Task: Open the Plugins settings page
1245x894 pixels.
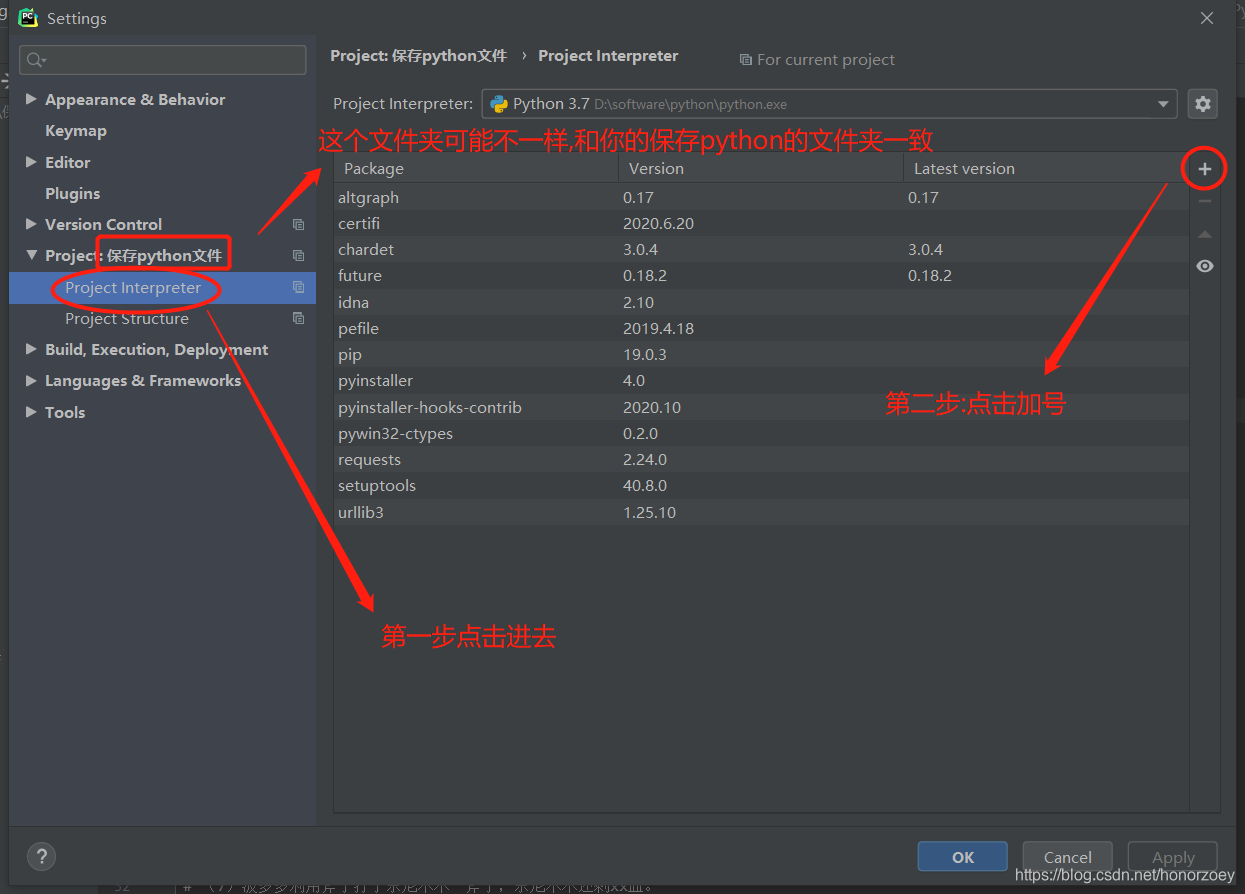Action: [x=73, y=193]
